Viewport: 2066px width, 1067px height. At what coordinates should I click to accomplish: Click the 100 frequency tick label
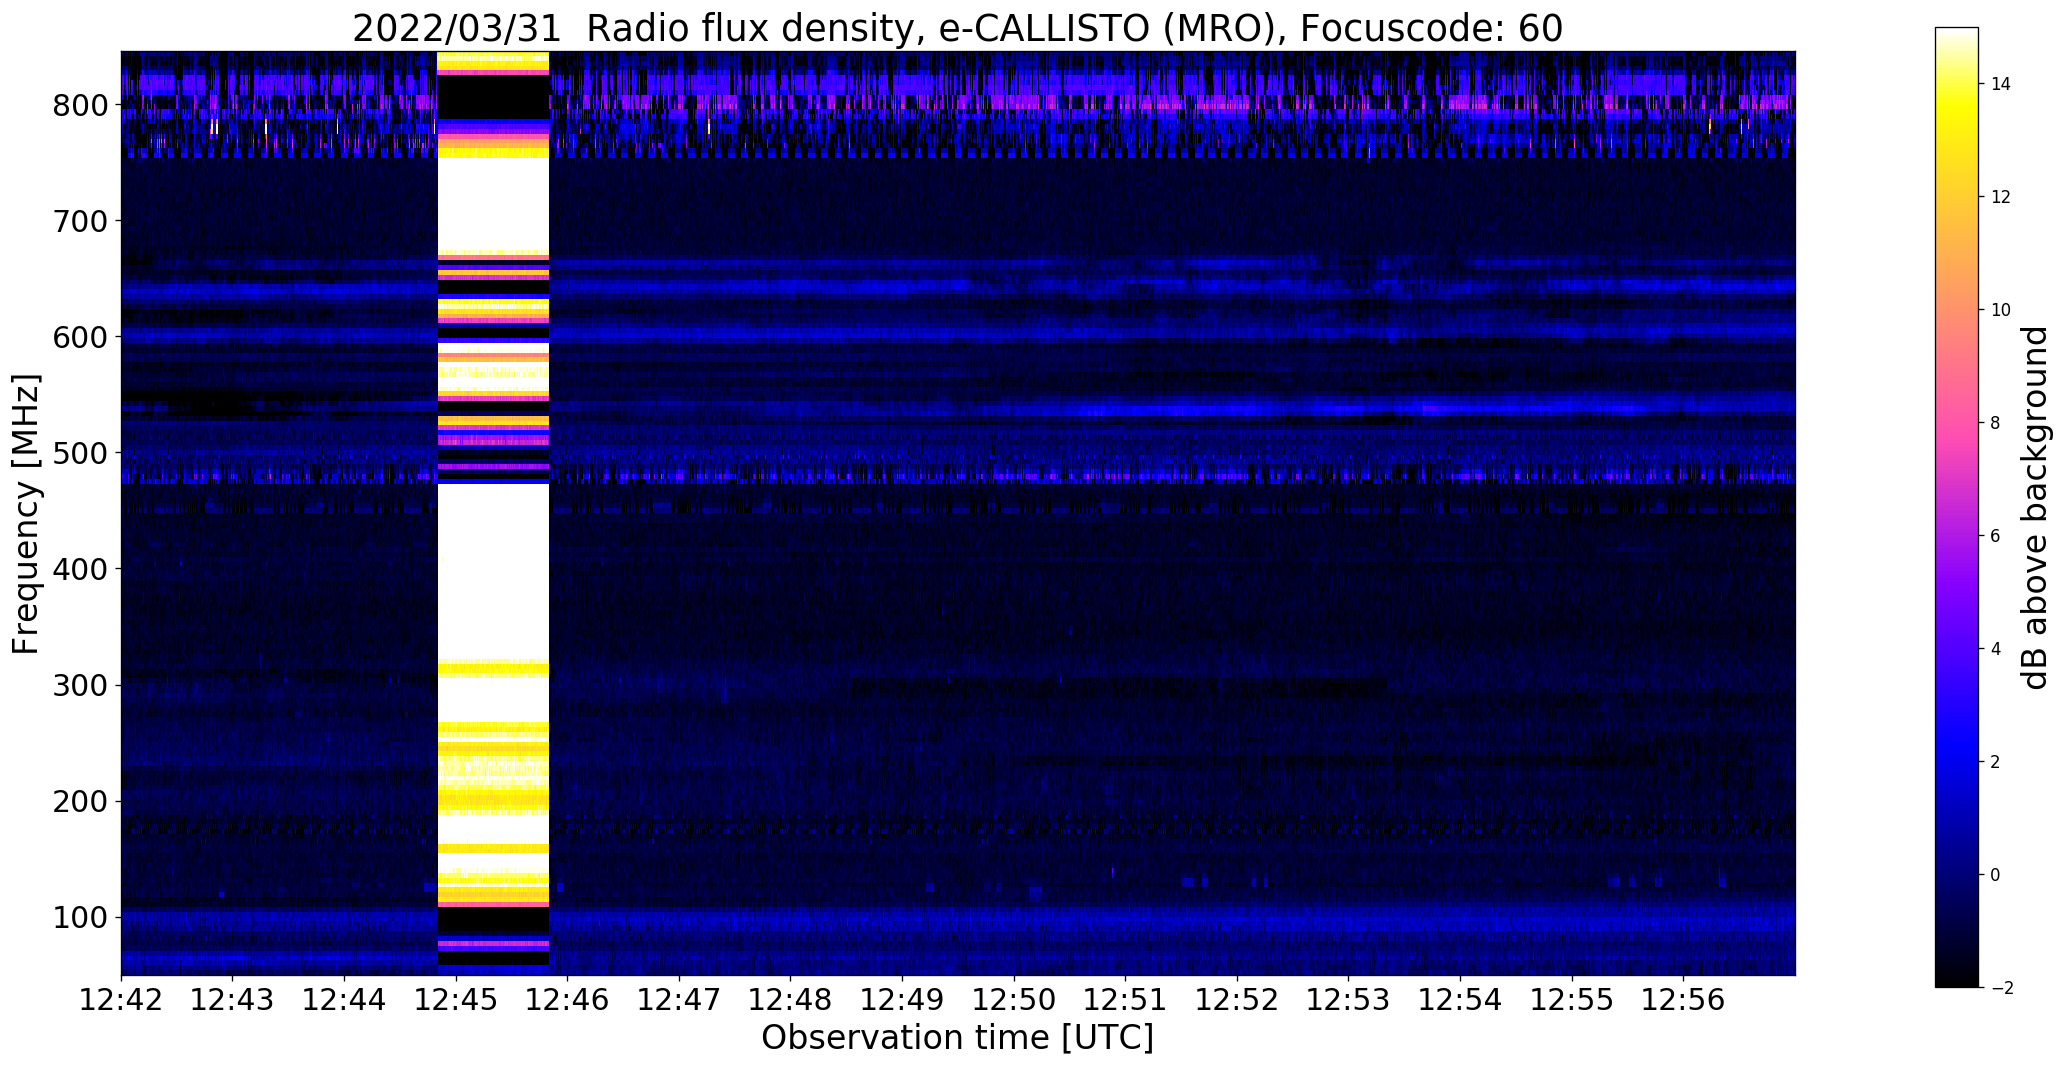pos(79,917)
